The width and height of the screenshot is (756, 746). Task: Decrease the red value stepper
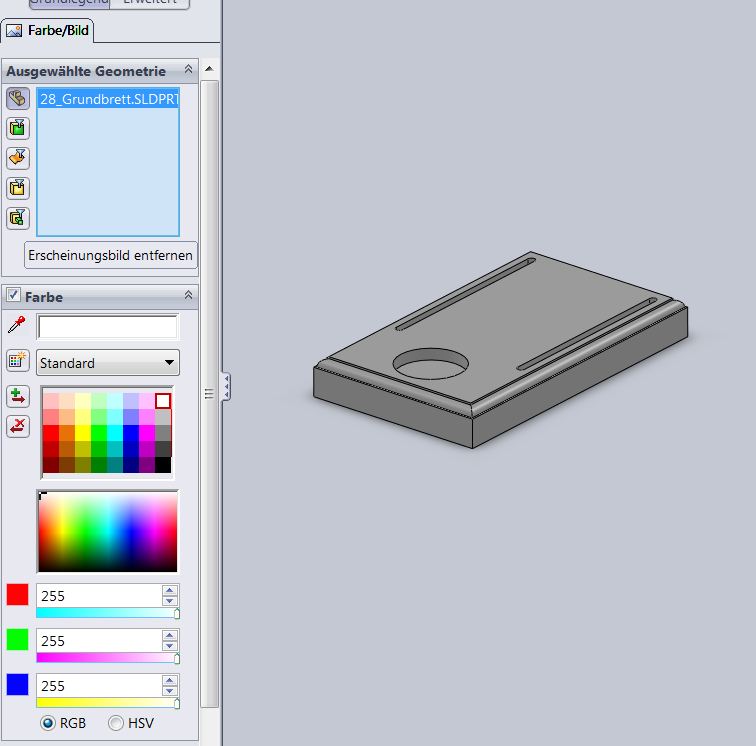tap(169, 601)
